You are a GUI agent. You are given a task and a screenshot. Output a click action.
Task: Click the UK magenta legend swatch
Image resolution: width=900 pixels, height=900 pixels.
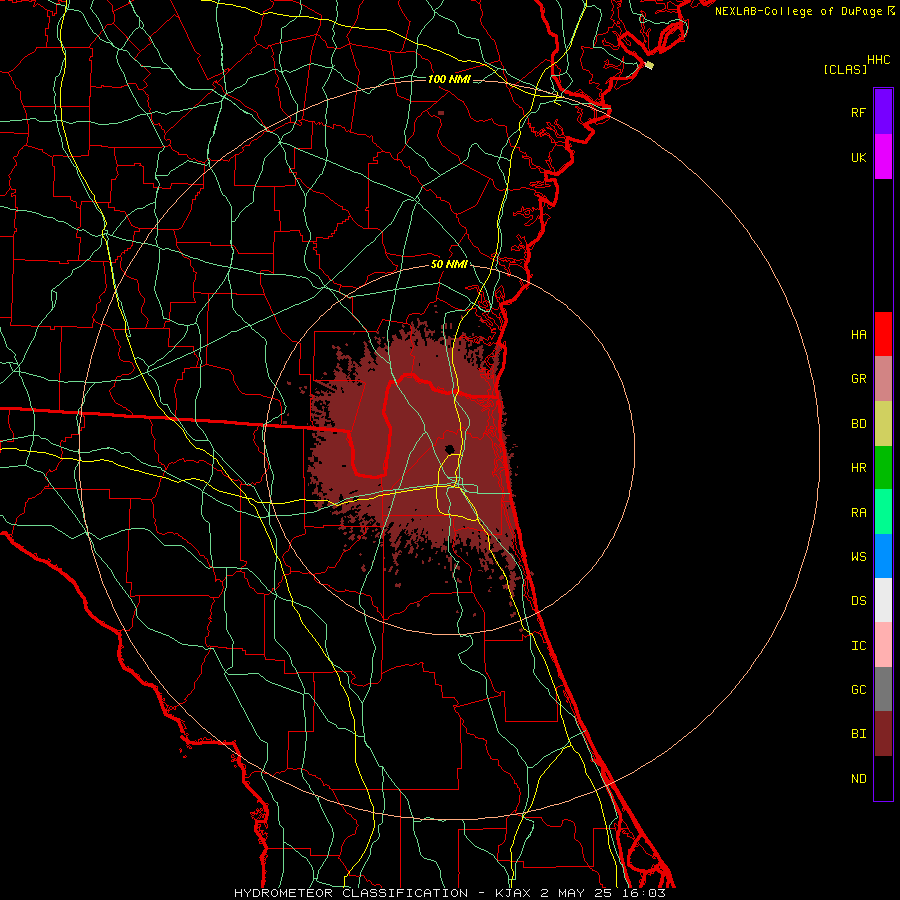click(x=883, y=157)
